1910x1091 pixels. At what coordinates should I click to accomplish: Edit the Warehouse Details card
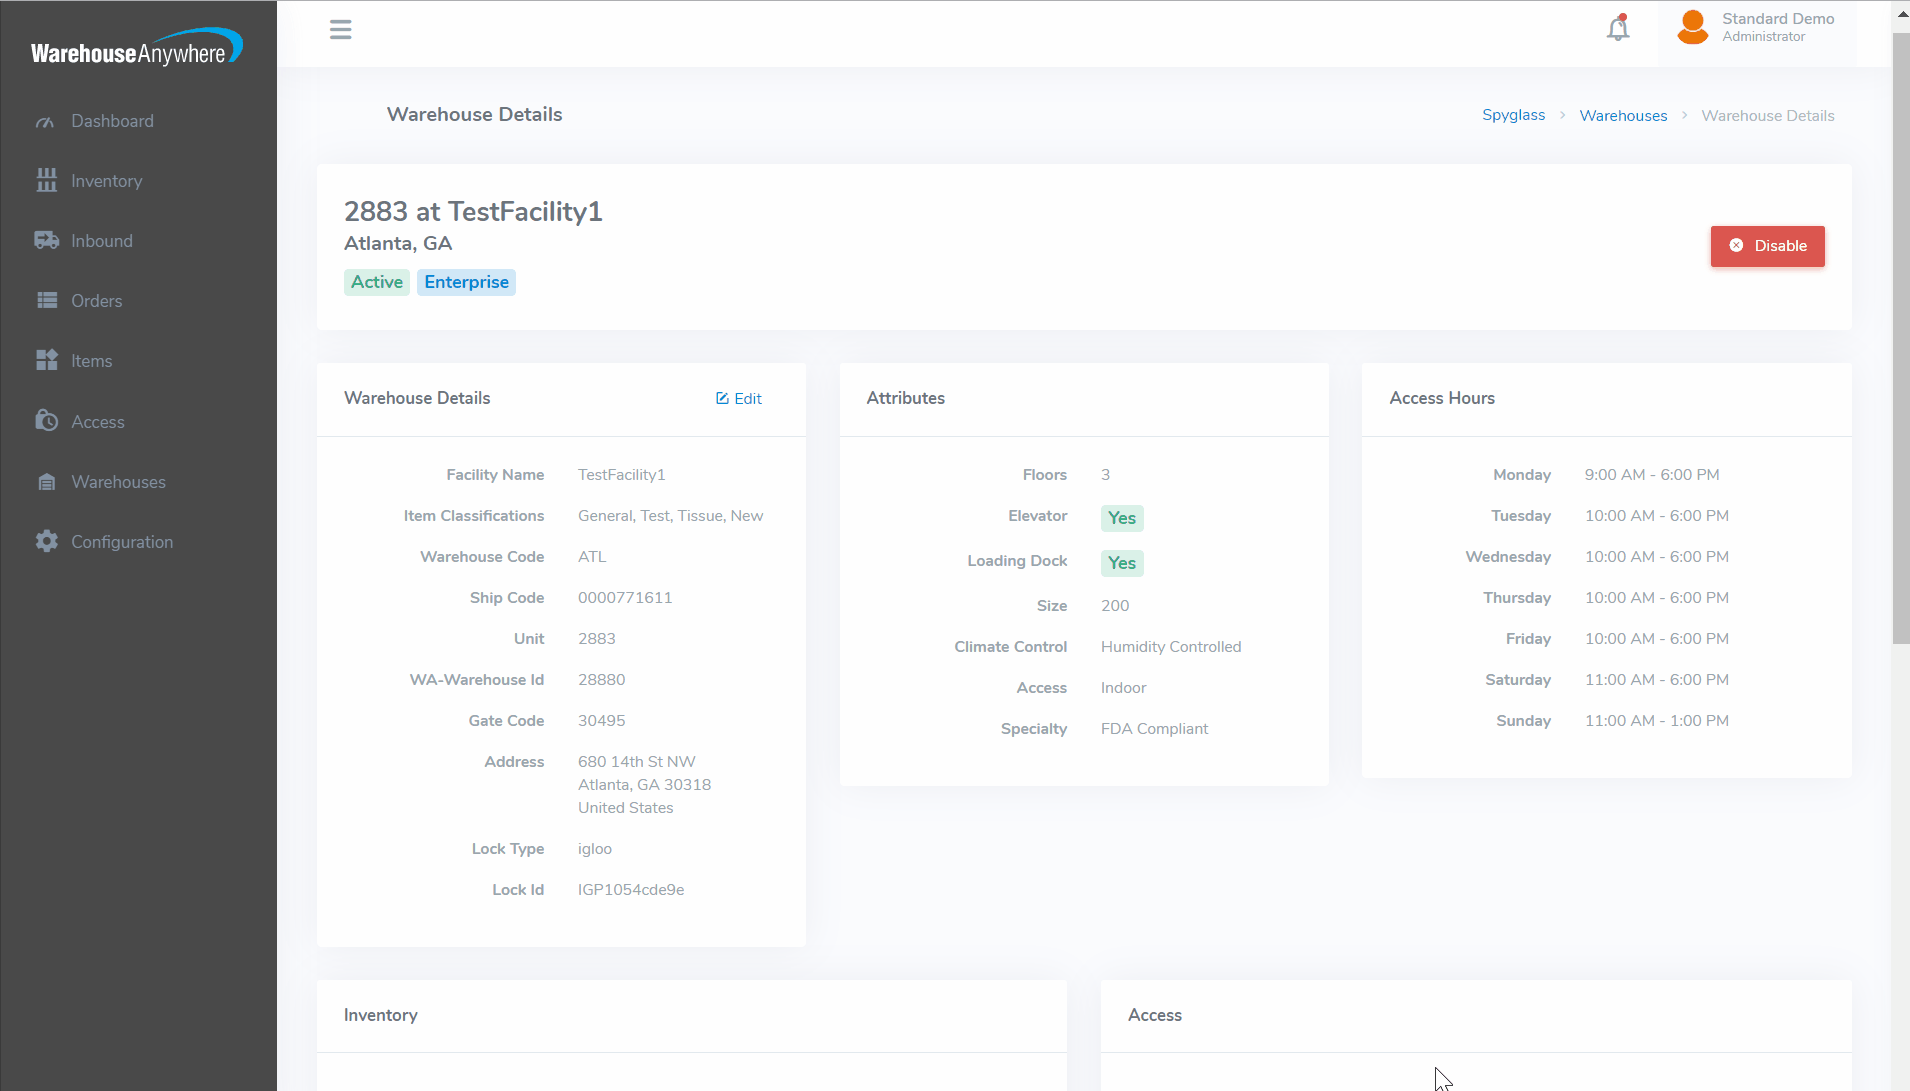point(739,399)
